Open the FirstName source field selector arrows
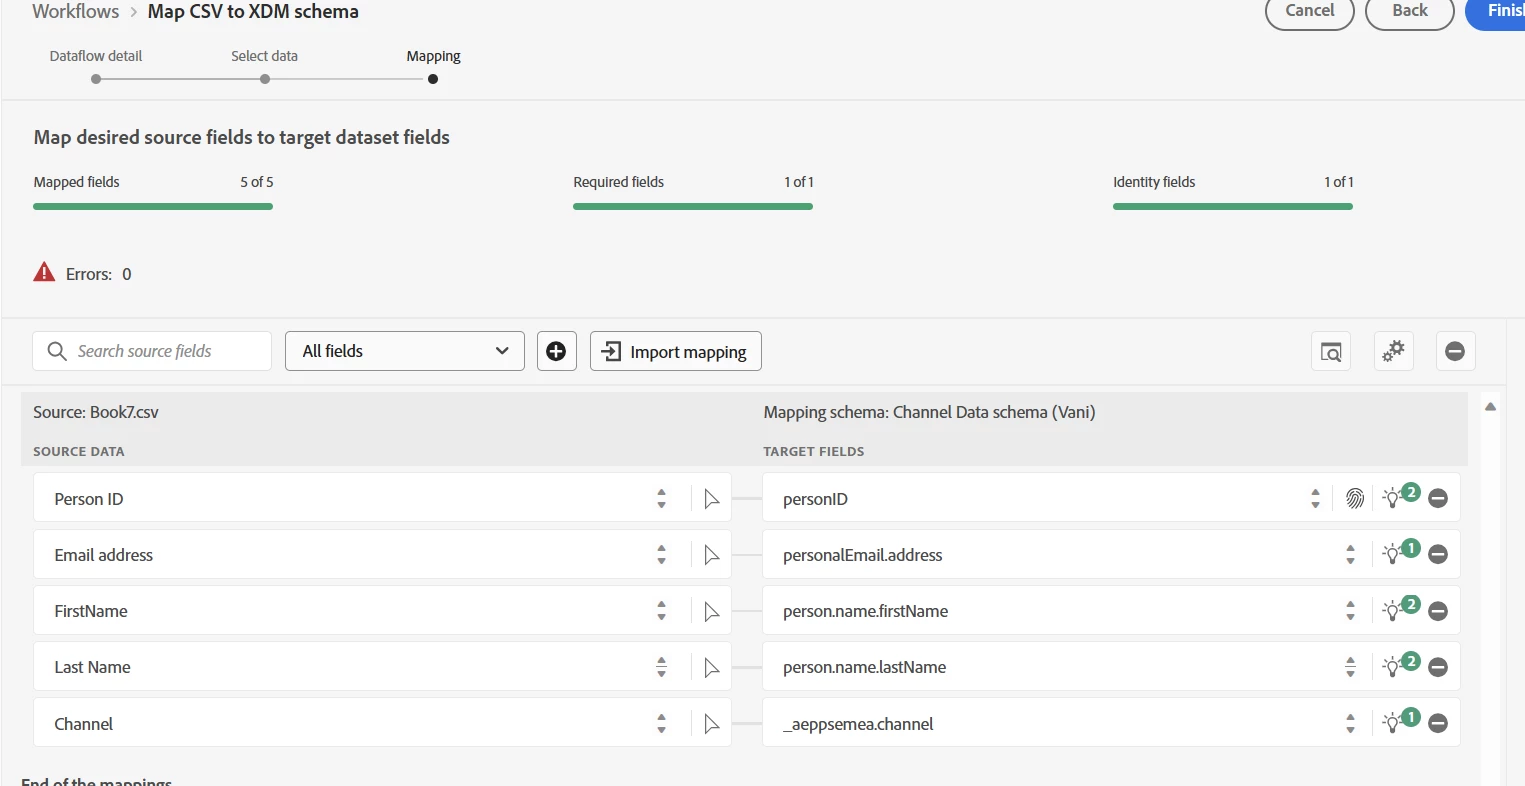 pos(661,611)
